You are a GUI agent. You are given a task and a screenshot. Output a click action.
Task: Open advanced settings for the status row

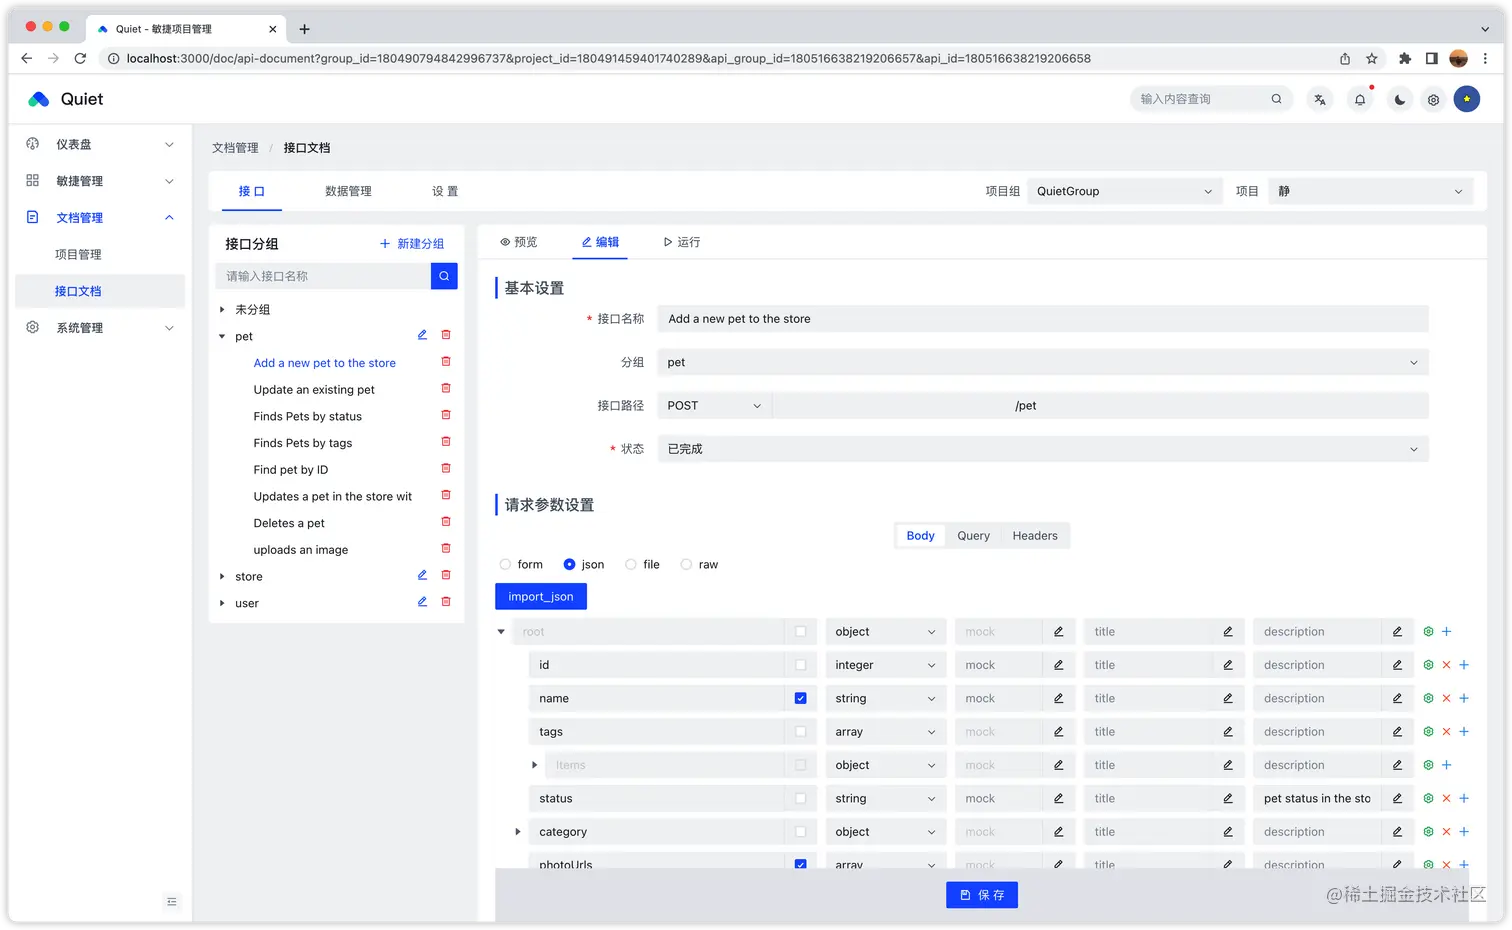pos(1428,798)
